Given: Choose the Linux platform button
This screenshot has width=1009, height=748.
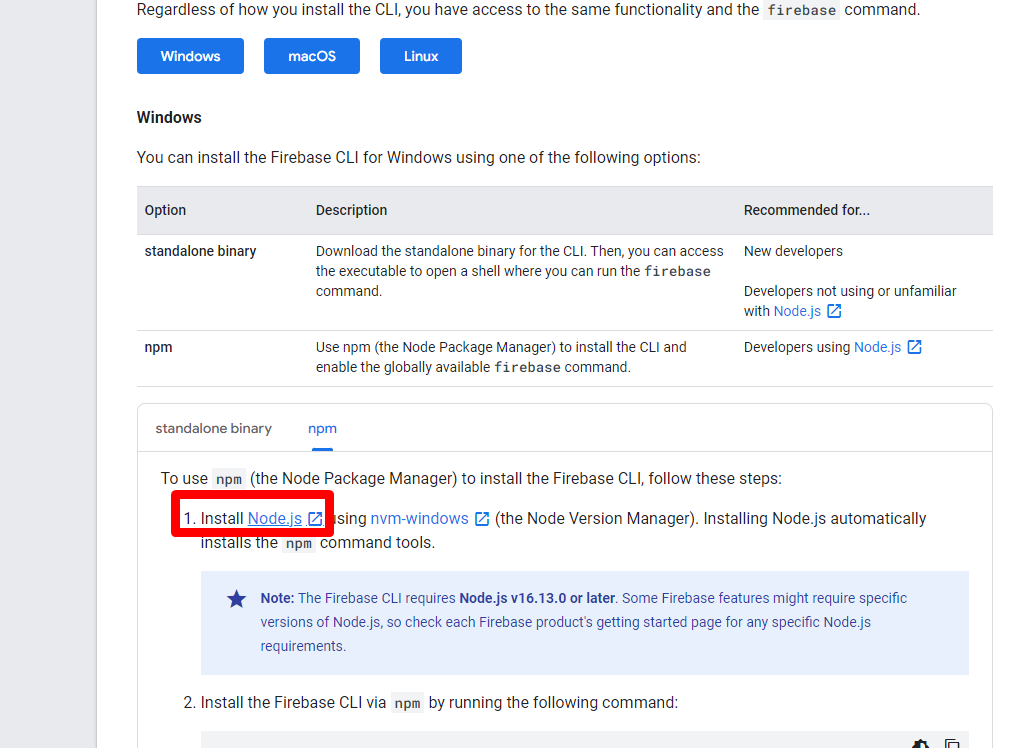Looking at the screenshot, I should 420,56.
